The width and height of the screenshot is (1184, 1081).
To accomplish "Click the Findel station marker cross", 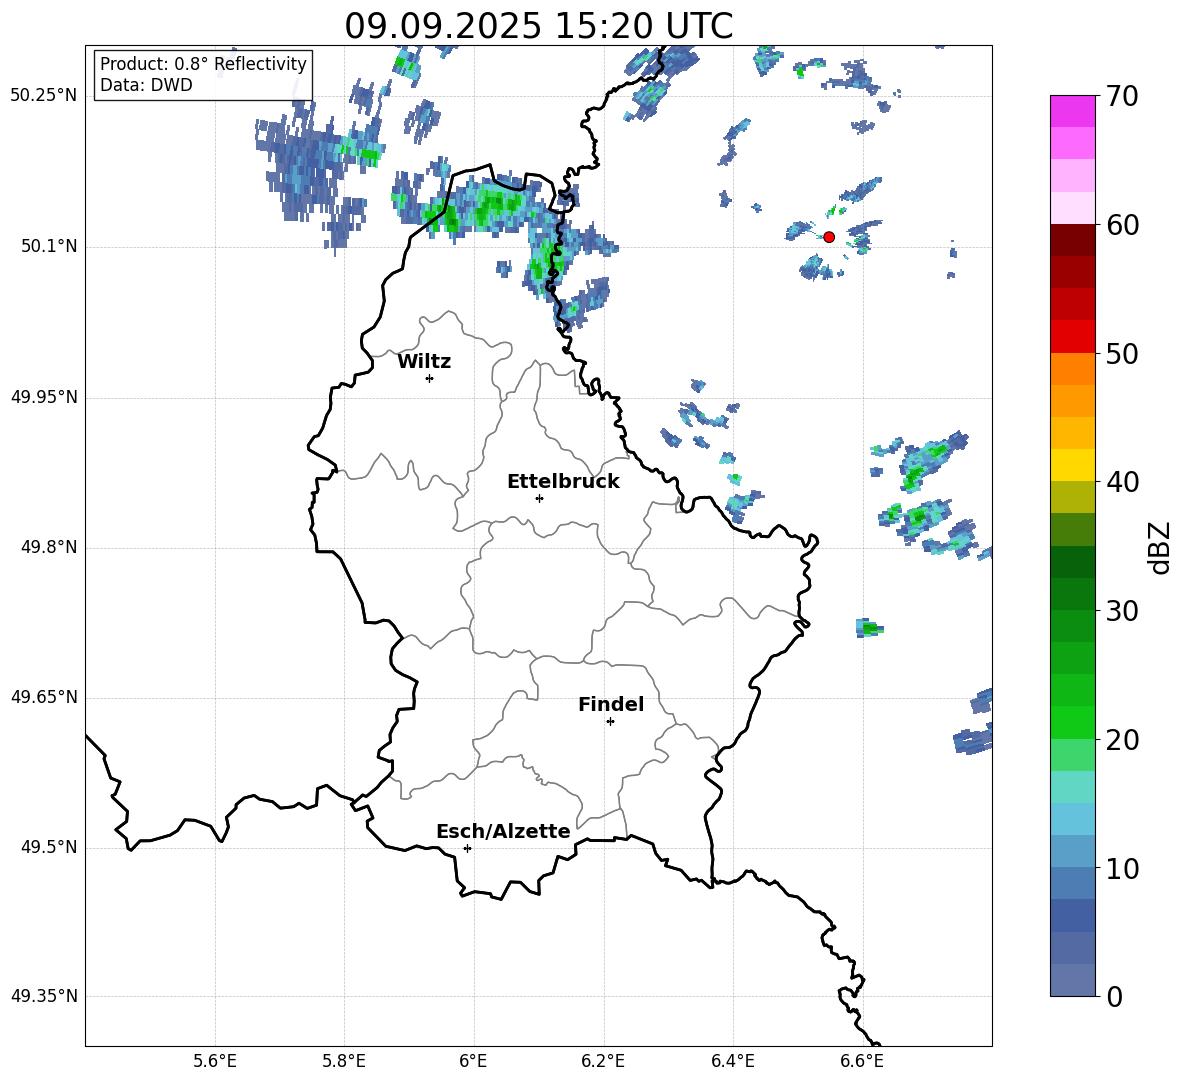I will pyautogui.click(x=610, y=722).
